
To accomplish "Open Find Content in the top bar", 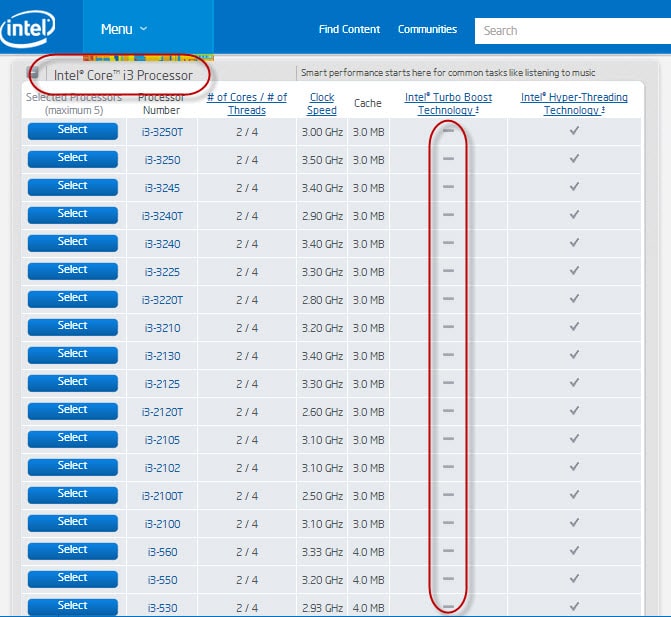I will pyautogui.click(x=349, y=30).
